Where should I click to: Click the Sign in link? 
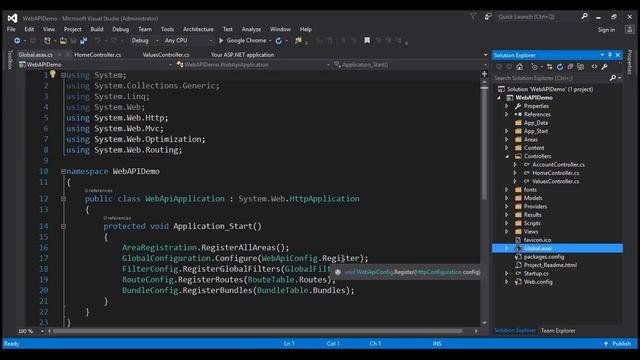coord(606,30)
